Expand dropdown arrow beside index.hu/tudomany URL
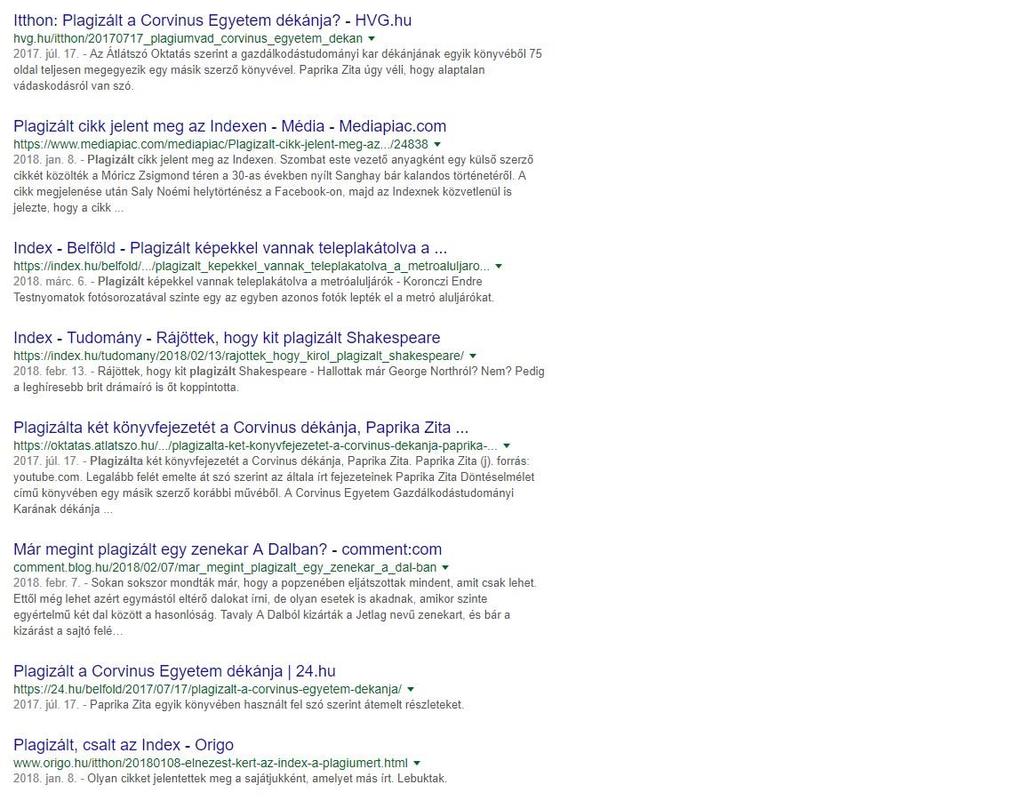This screenshot has height=801, width=1024. [473, 356]
